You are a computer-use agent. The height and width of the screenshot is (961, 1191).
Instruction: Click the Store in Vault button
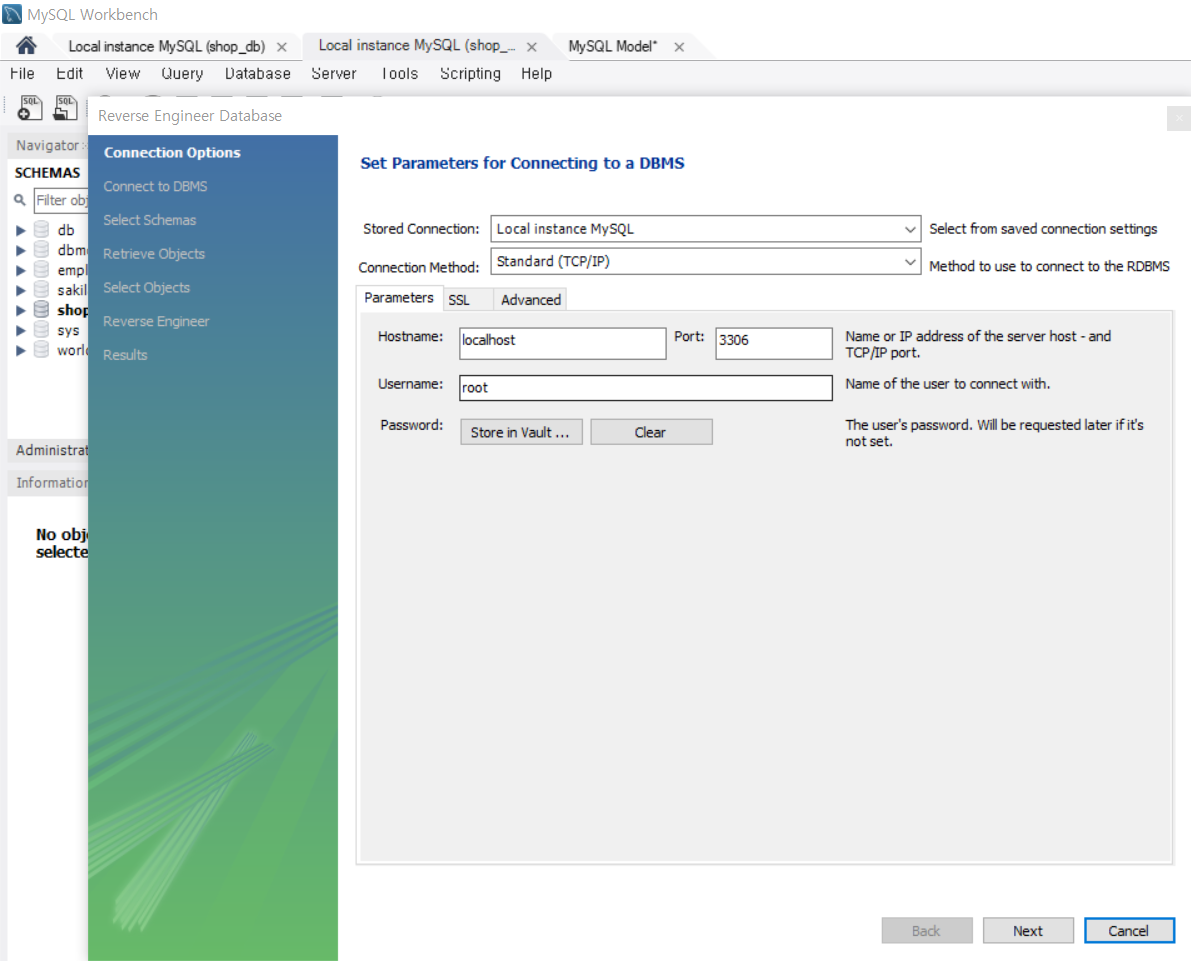tap(521, 432)
